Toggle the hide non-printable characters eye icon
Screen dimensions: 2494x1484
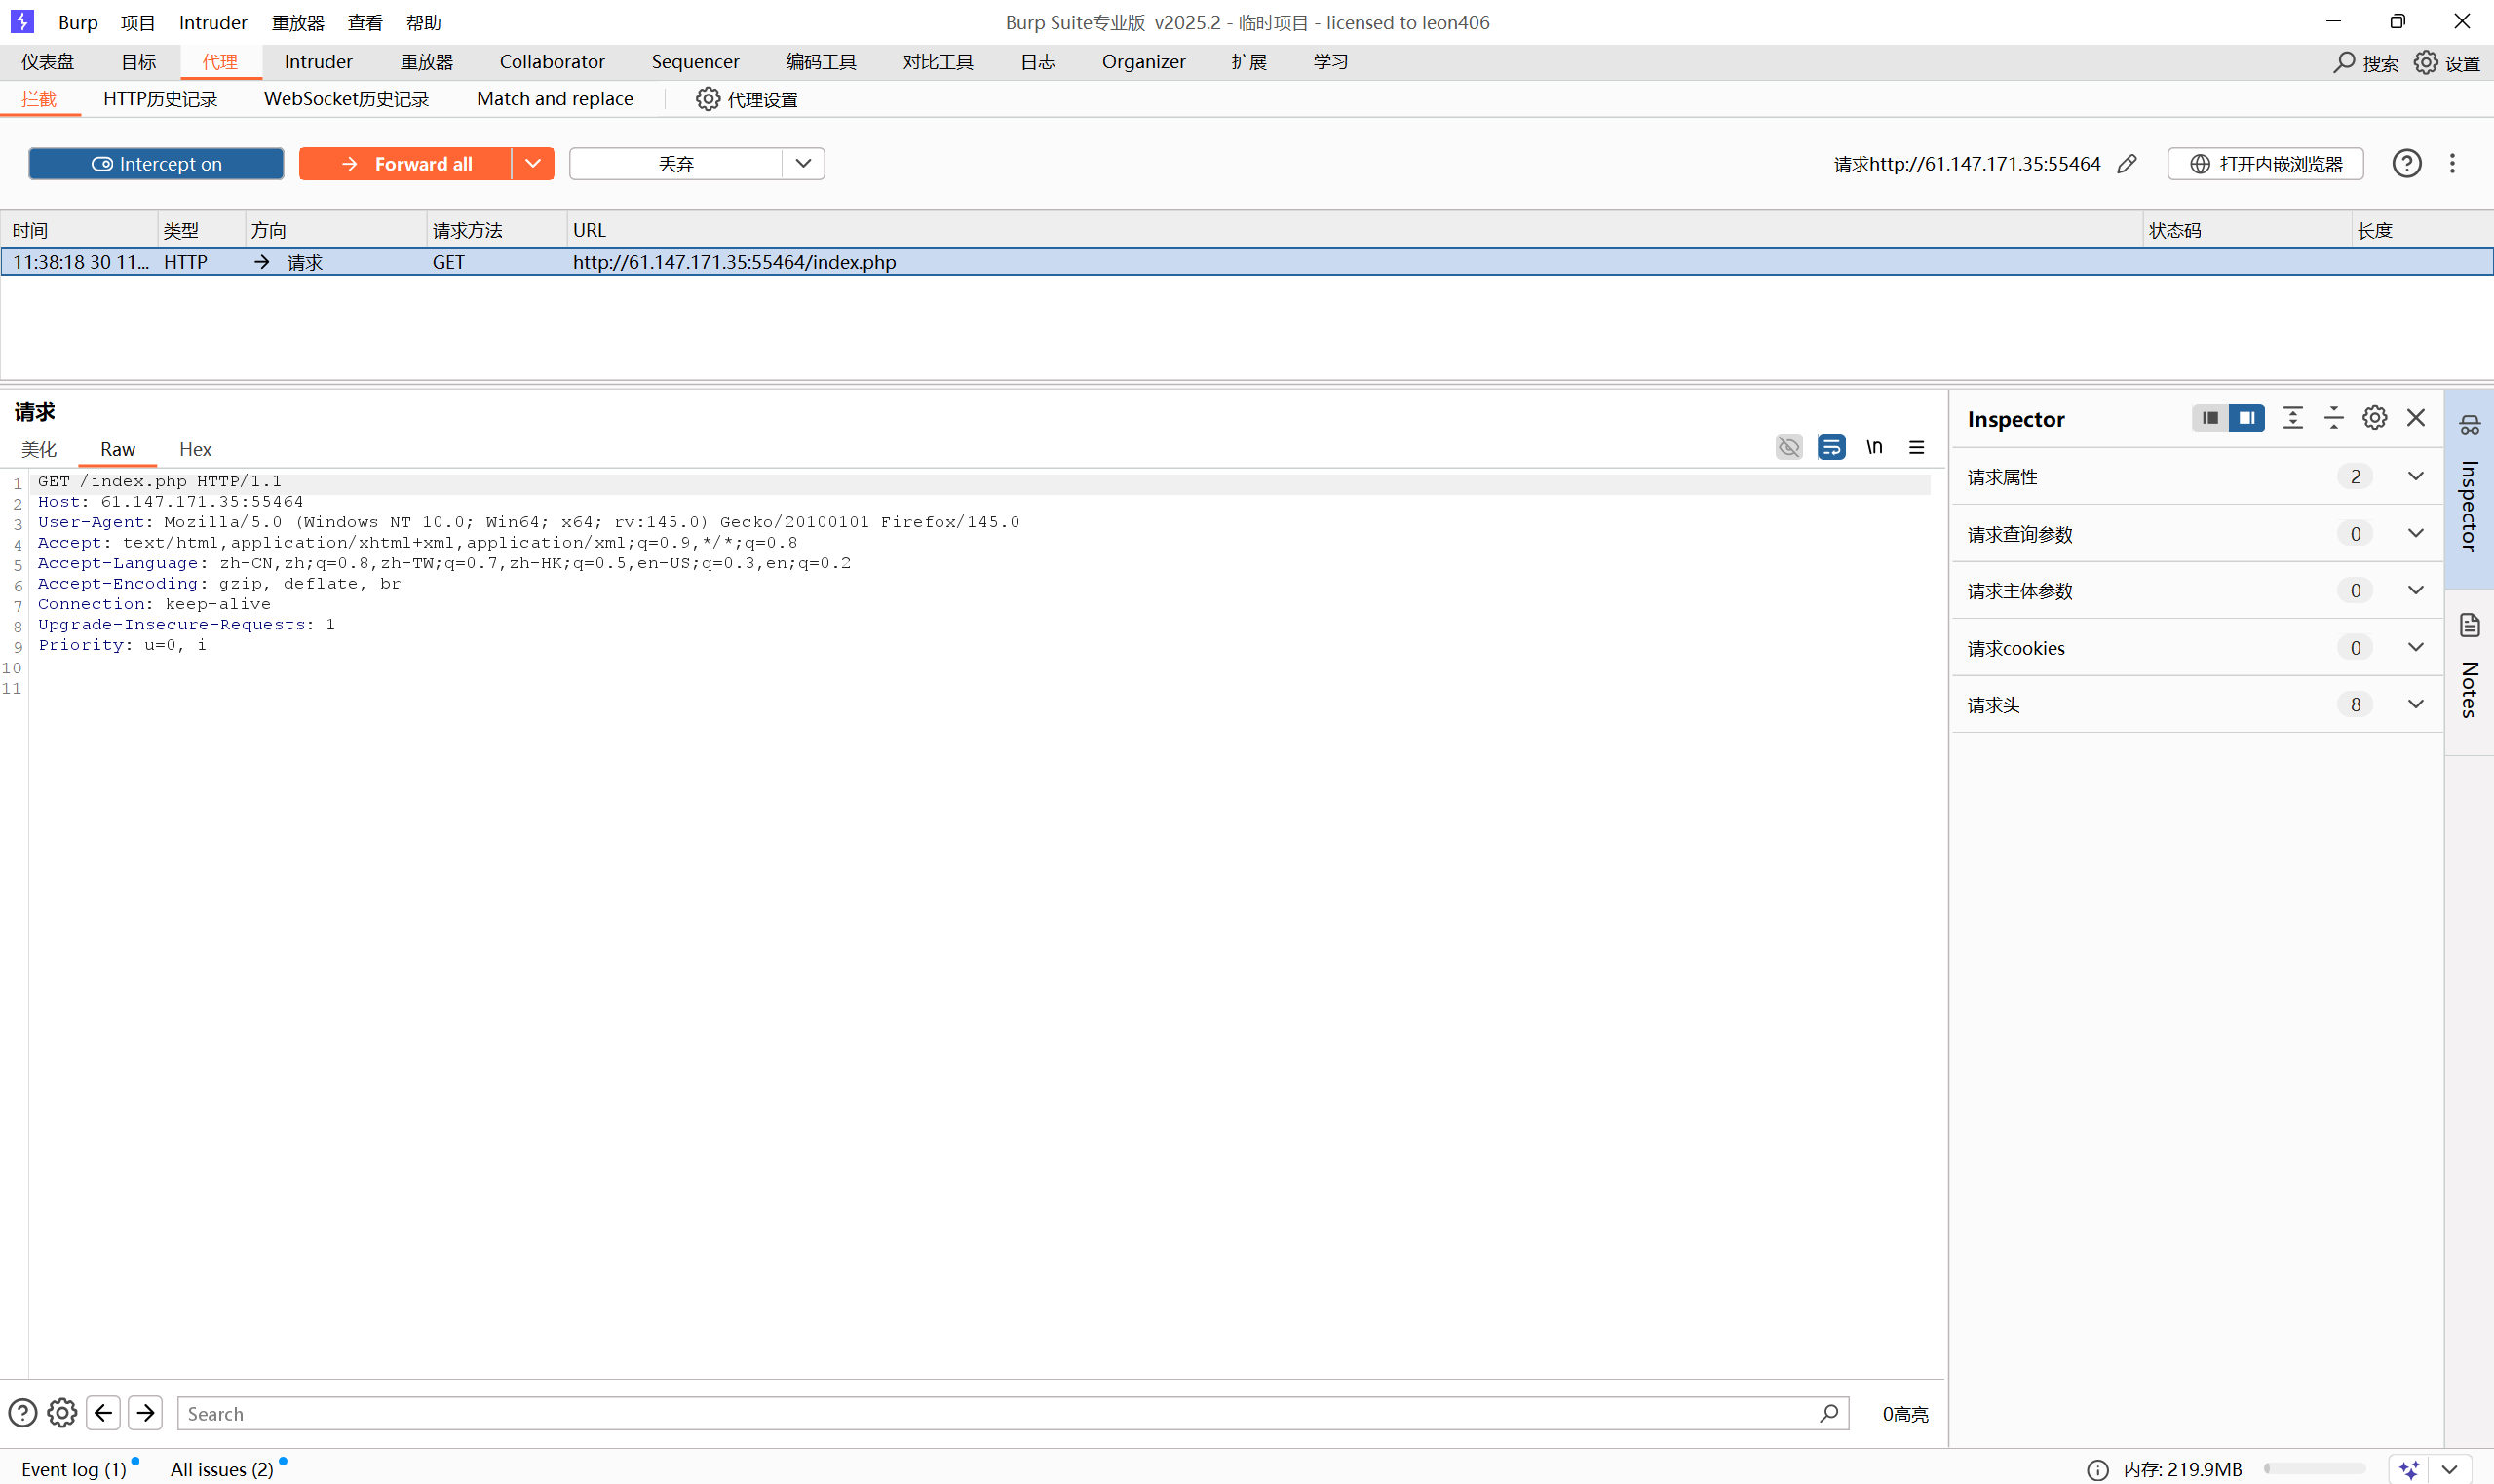(1788, 447)
